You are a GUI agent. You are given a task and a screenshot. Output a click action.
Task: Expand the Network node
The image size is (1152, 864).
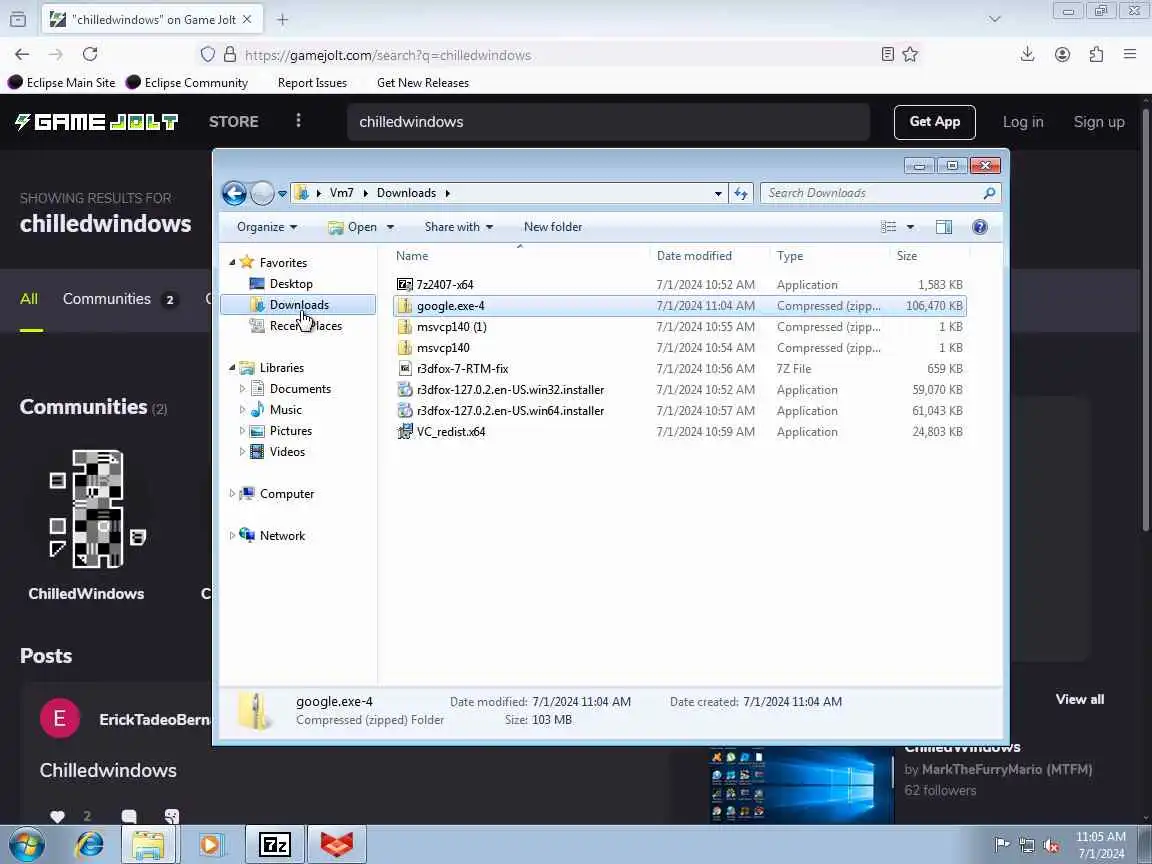(232, 536)
